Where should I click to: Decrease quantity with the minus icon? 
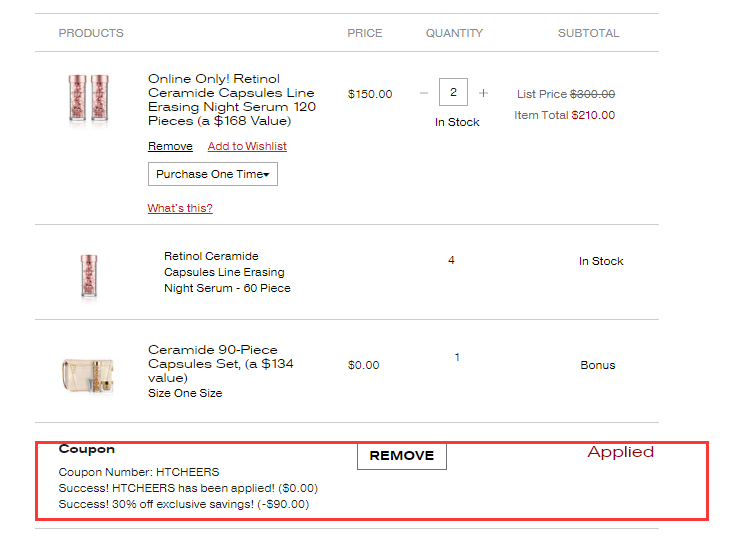pyautogui.click(x=424, y=93)
